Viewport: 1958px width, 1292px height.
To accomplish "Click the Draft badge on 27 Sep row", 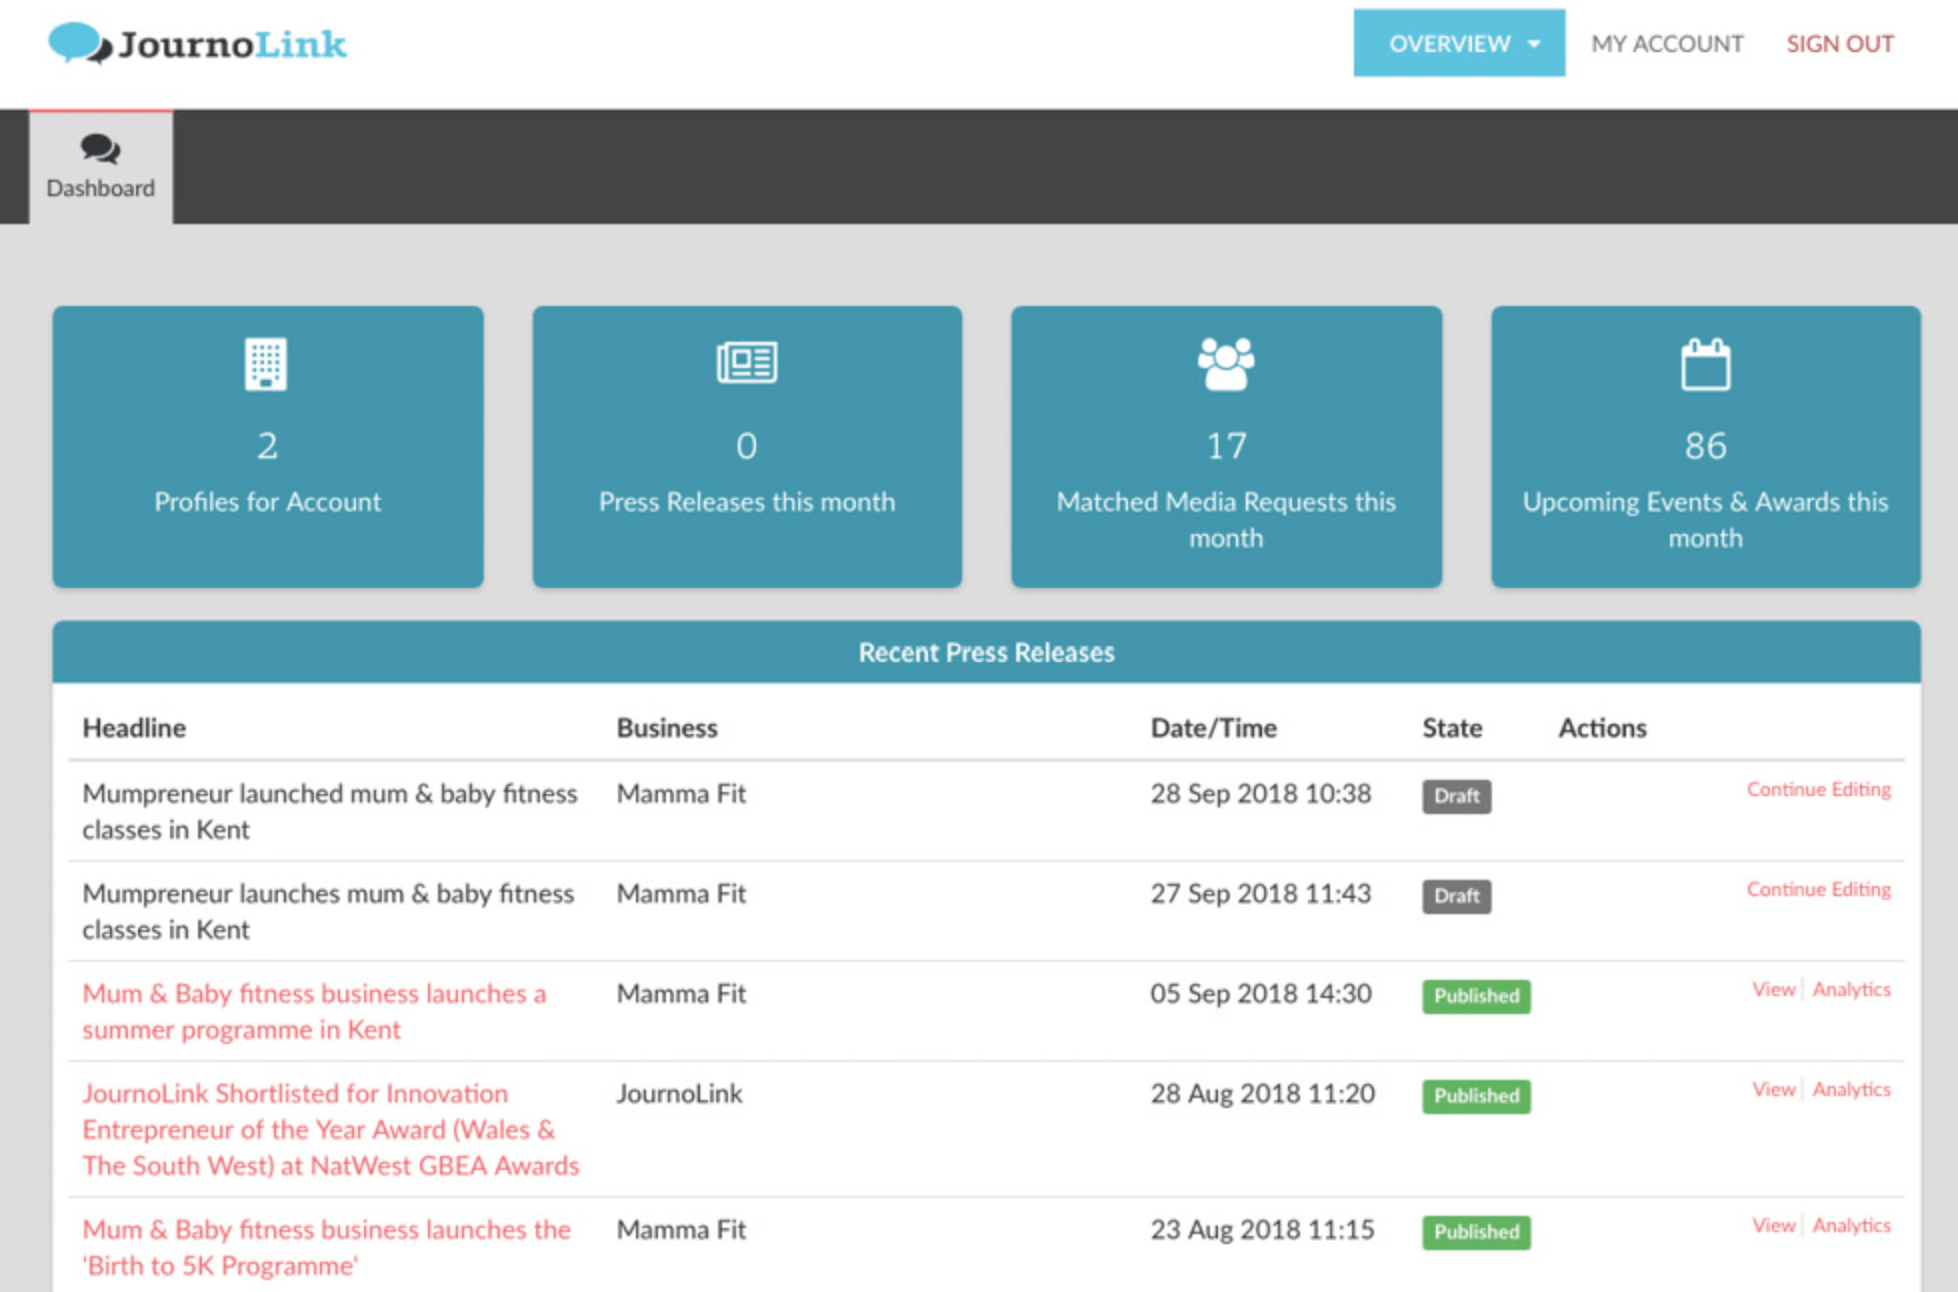I will [x=1456, y=896].
